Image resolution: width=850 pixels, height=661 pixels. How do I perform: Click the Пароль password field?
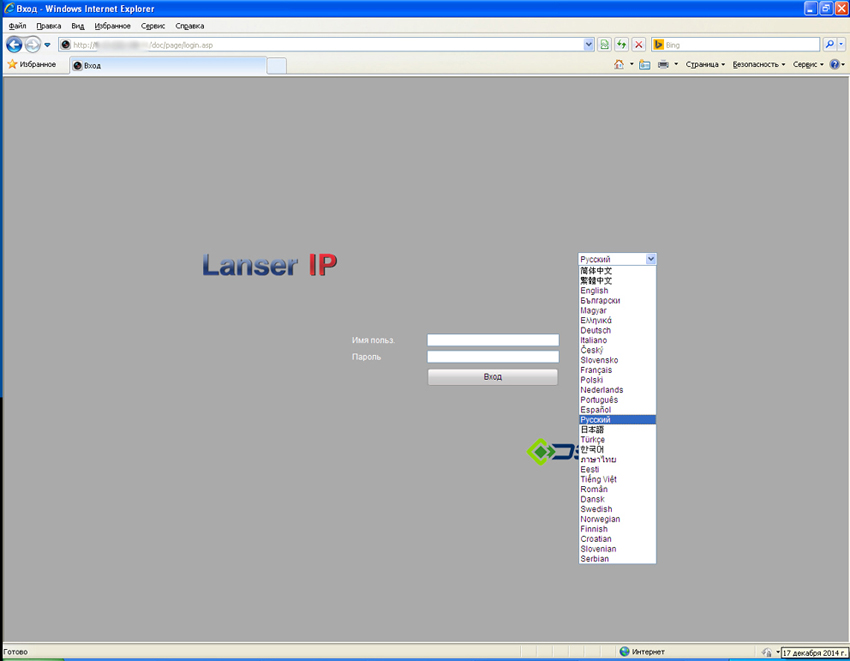[x=493, y=357]
